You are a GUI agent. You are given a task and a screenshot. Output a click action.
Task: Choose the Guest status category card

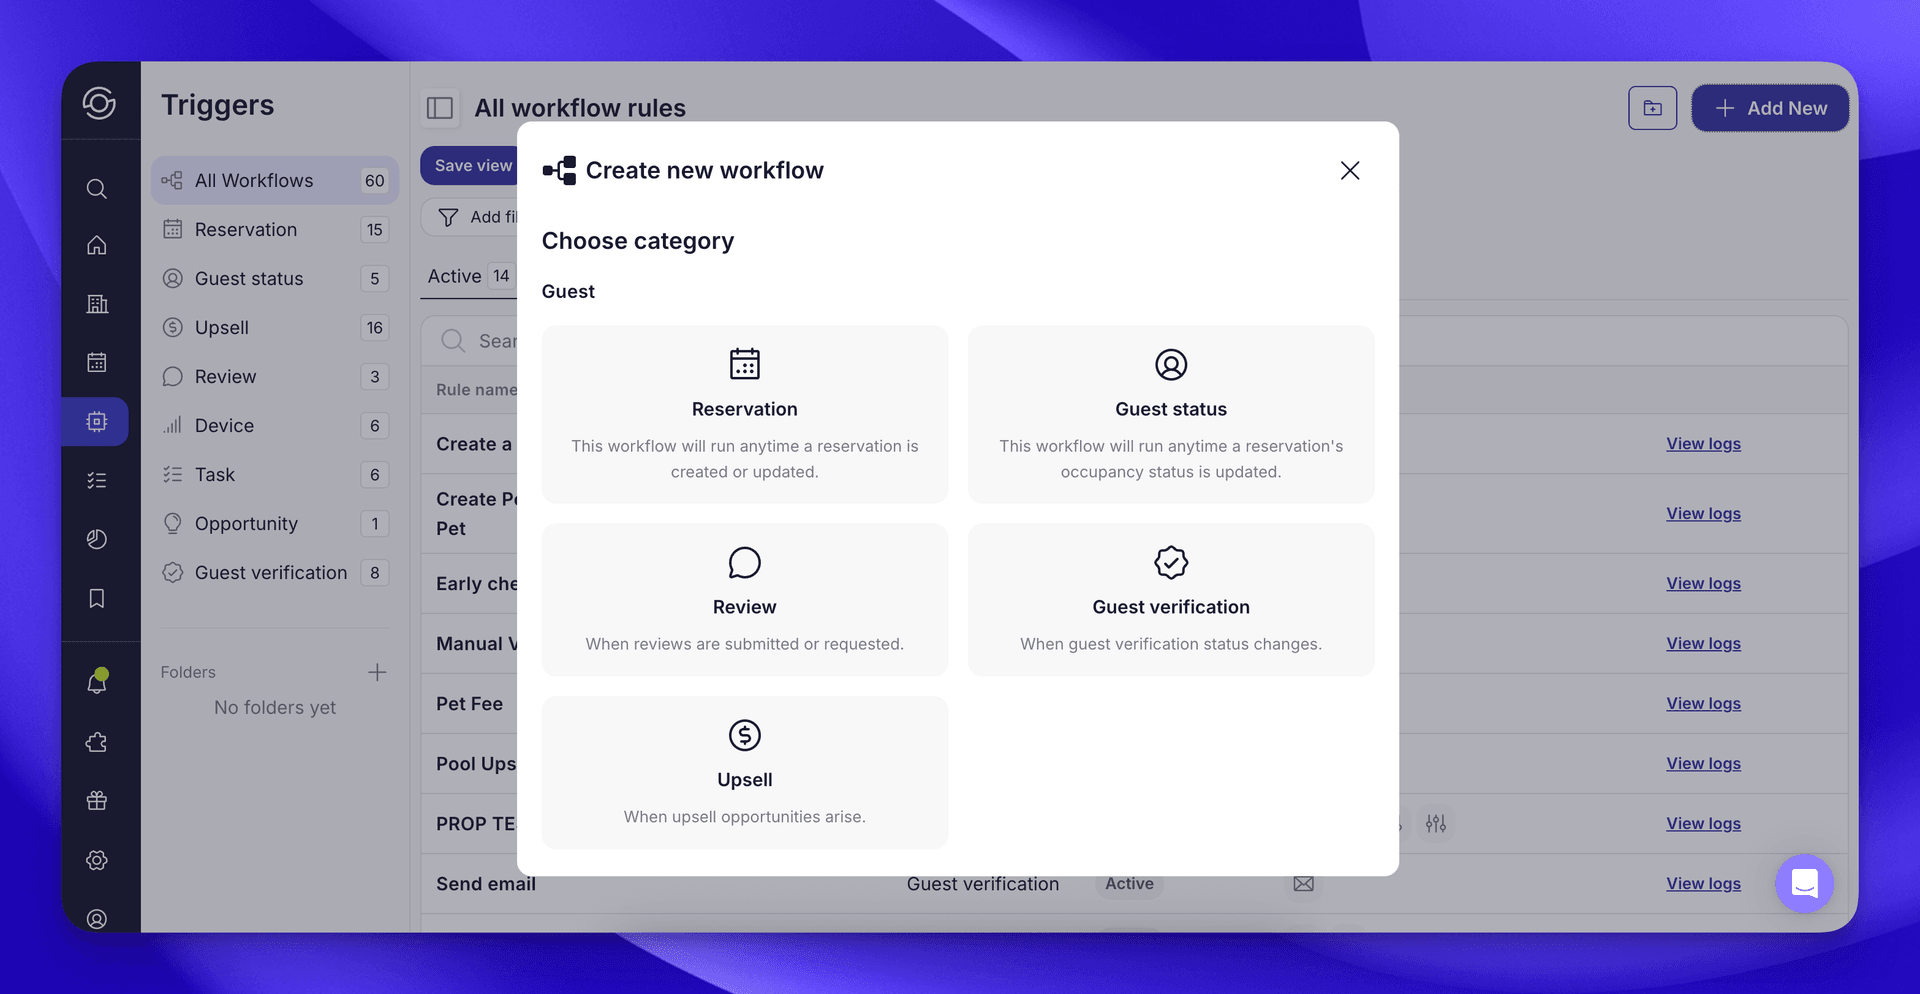(1170, 414)
